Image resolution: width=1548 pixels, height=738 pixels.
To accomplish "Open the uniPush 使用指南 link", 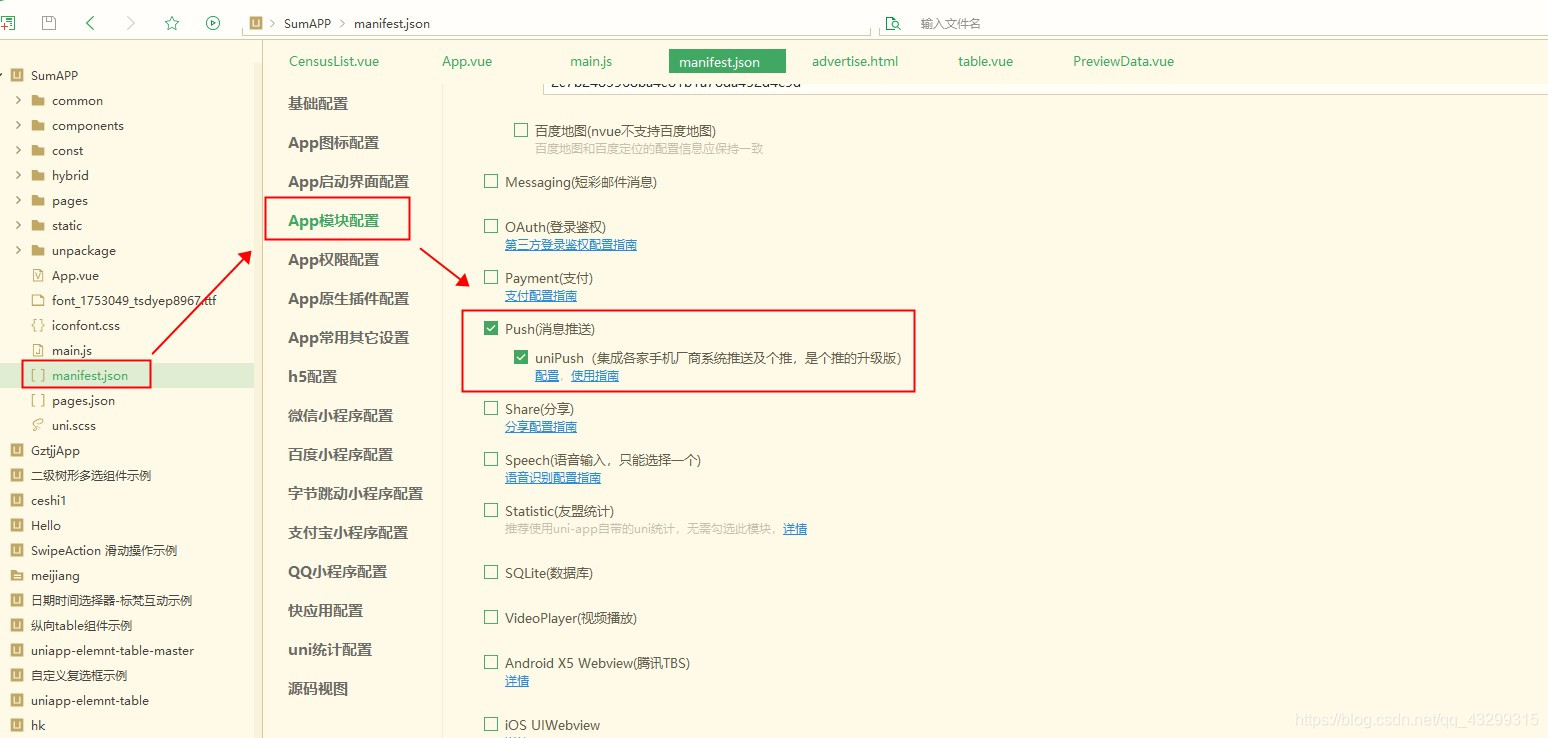I will tap(595, 376).
